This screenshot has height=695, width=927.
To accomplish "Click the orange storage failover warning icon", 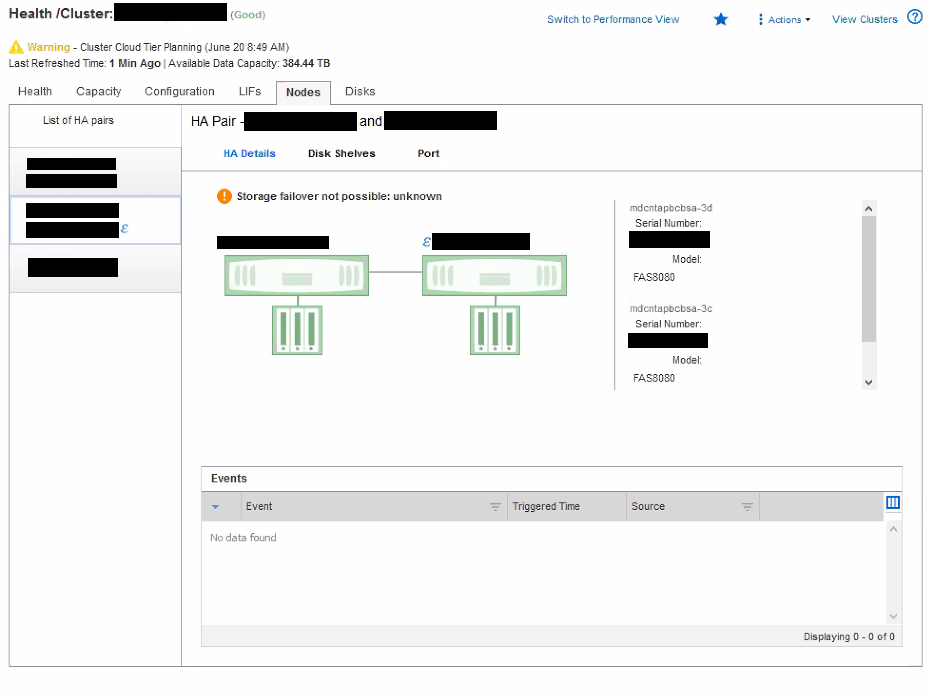I will point(224,196).
